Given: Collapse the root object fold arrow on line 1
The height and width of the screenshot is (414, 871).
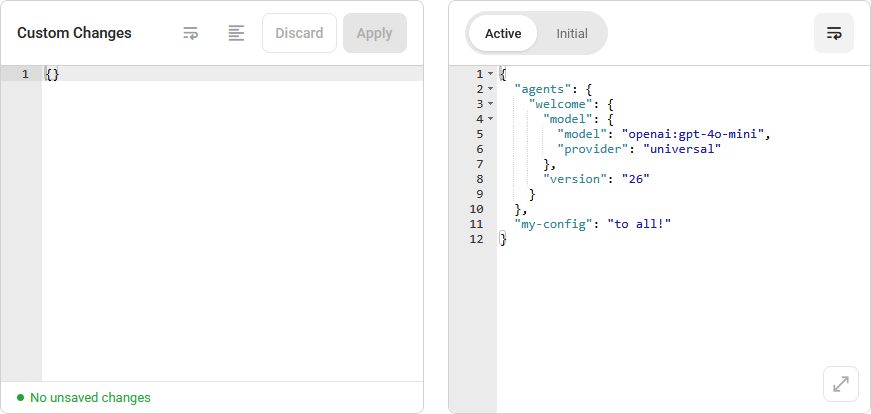Looking at the screenshot, I should coord(490,74).
